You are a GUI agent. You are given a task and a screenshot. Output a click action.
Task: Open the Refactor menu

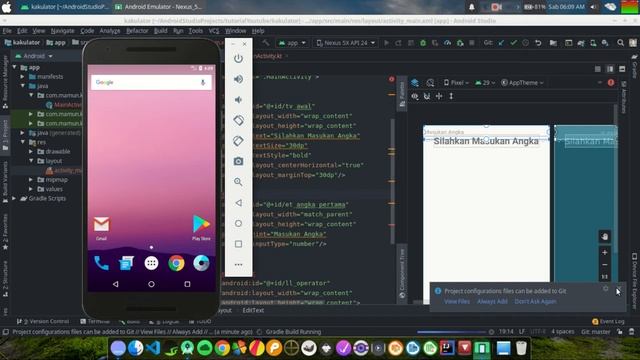pyautogui.click(x=137, y=31)
